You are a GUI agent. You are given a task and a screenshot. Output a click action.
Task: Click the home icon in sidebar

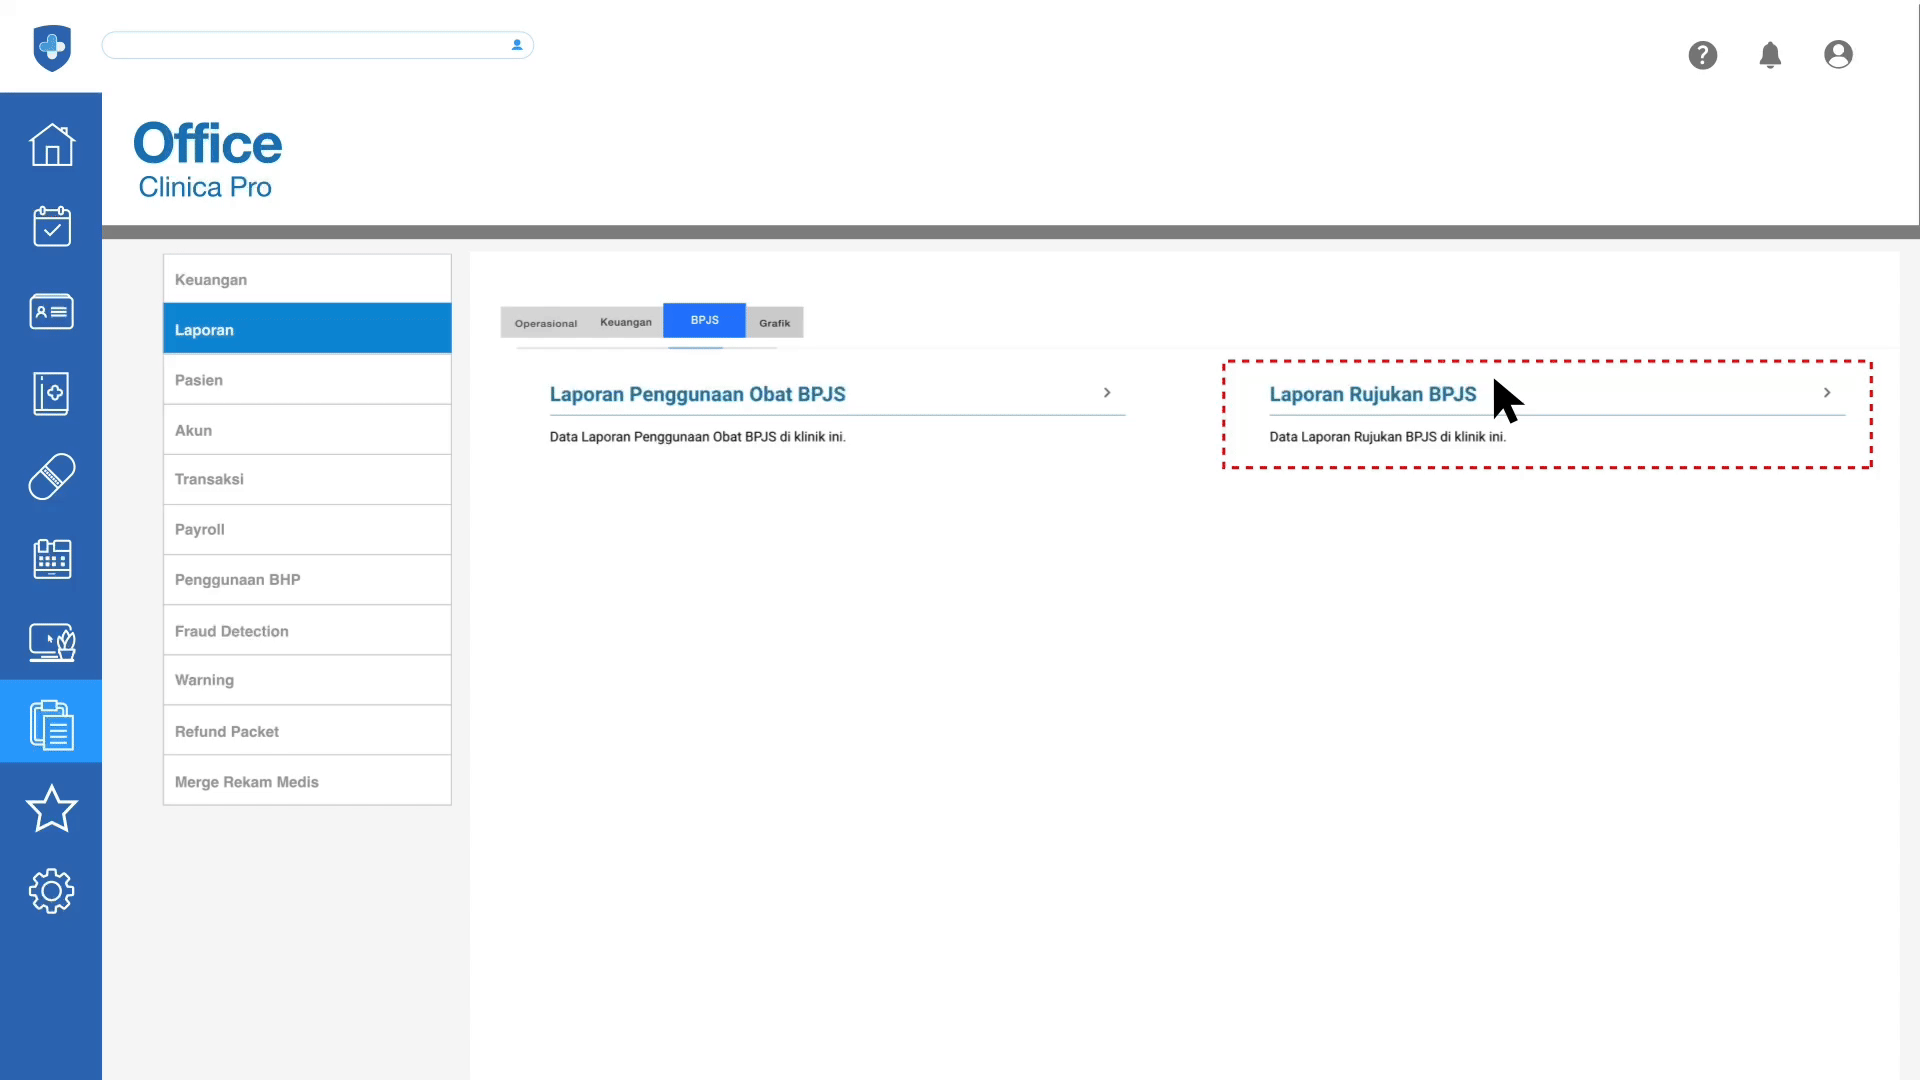pos(51,145)
